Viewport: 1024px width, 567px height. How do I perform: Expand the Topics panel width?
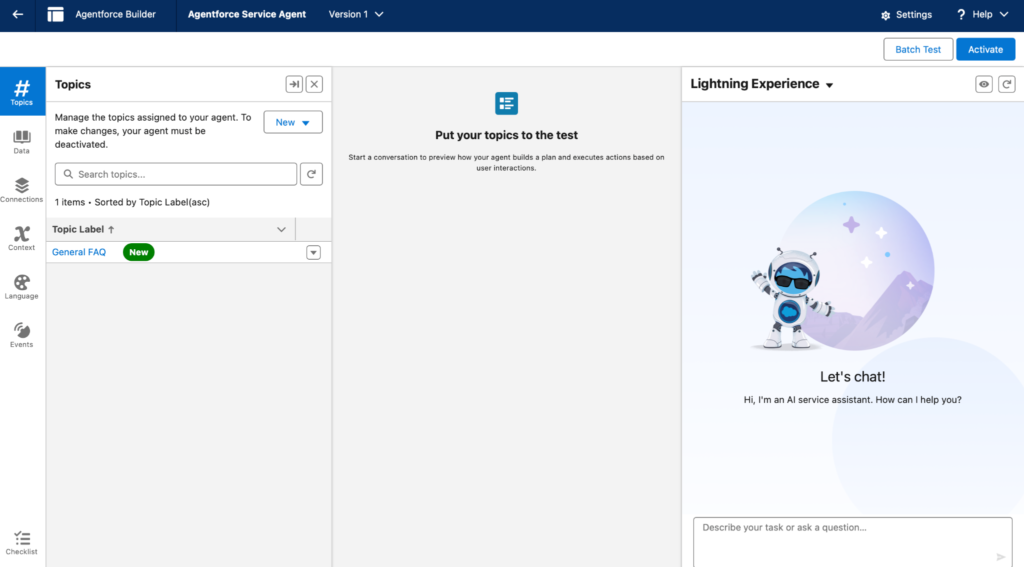coord(294,85)
